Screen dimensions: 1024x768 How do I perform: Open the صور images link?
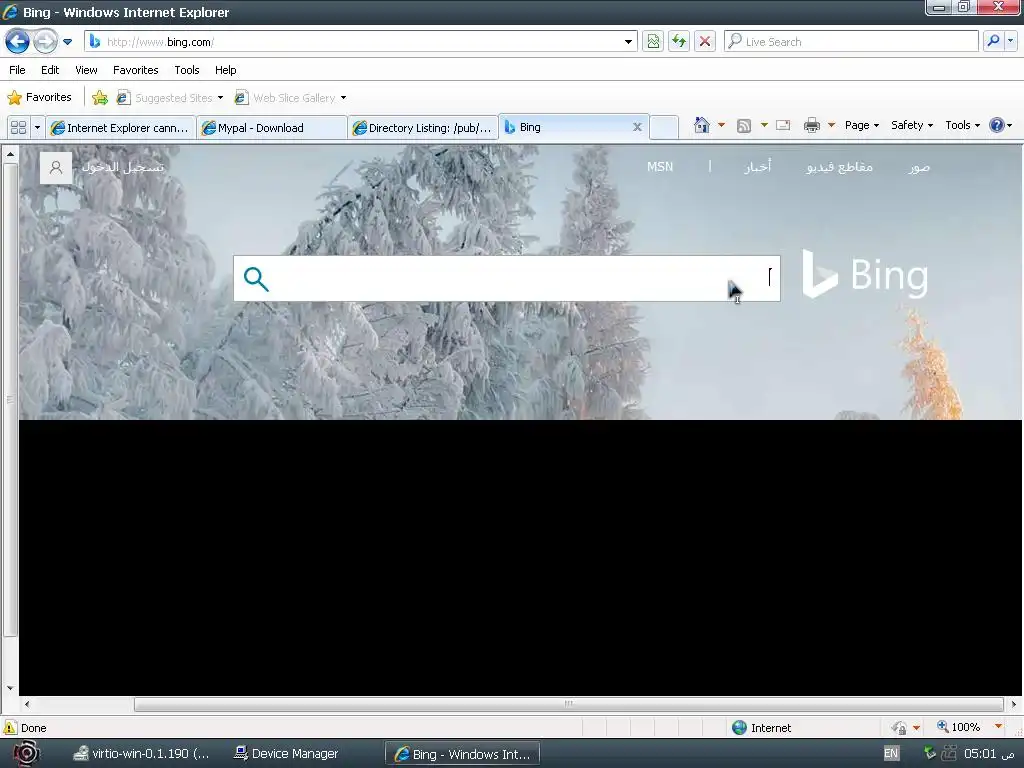pyautogui.click(x=919, y=167)
